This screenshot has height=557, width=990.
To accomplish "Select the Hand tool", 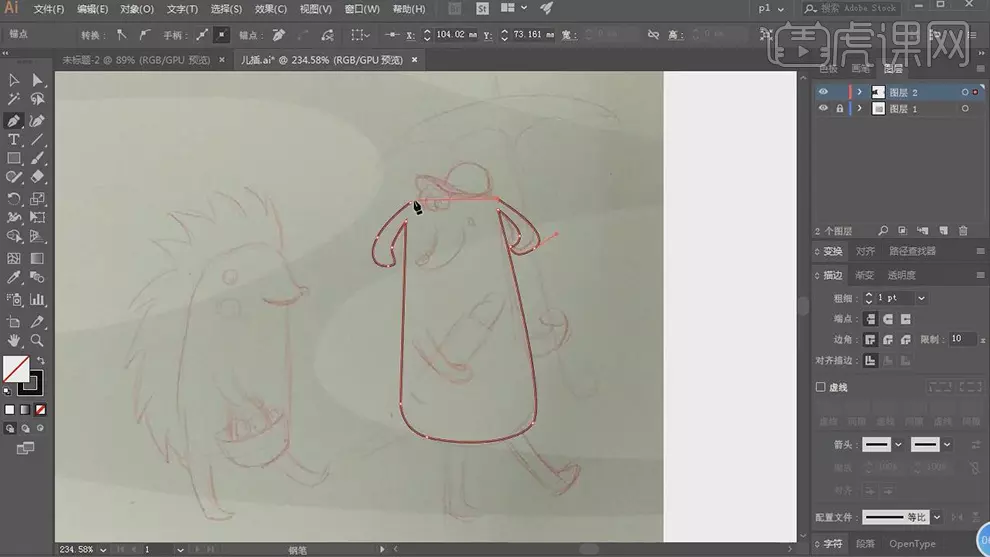I will (x=14, y=341).
